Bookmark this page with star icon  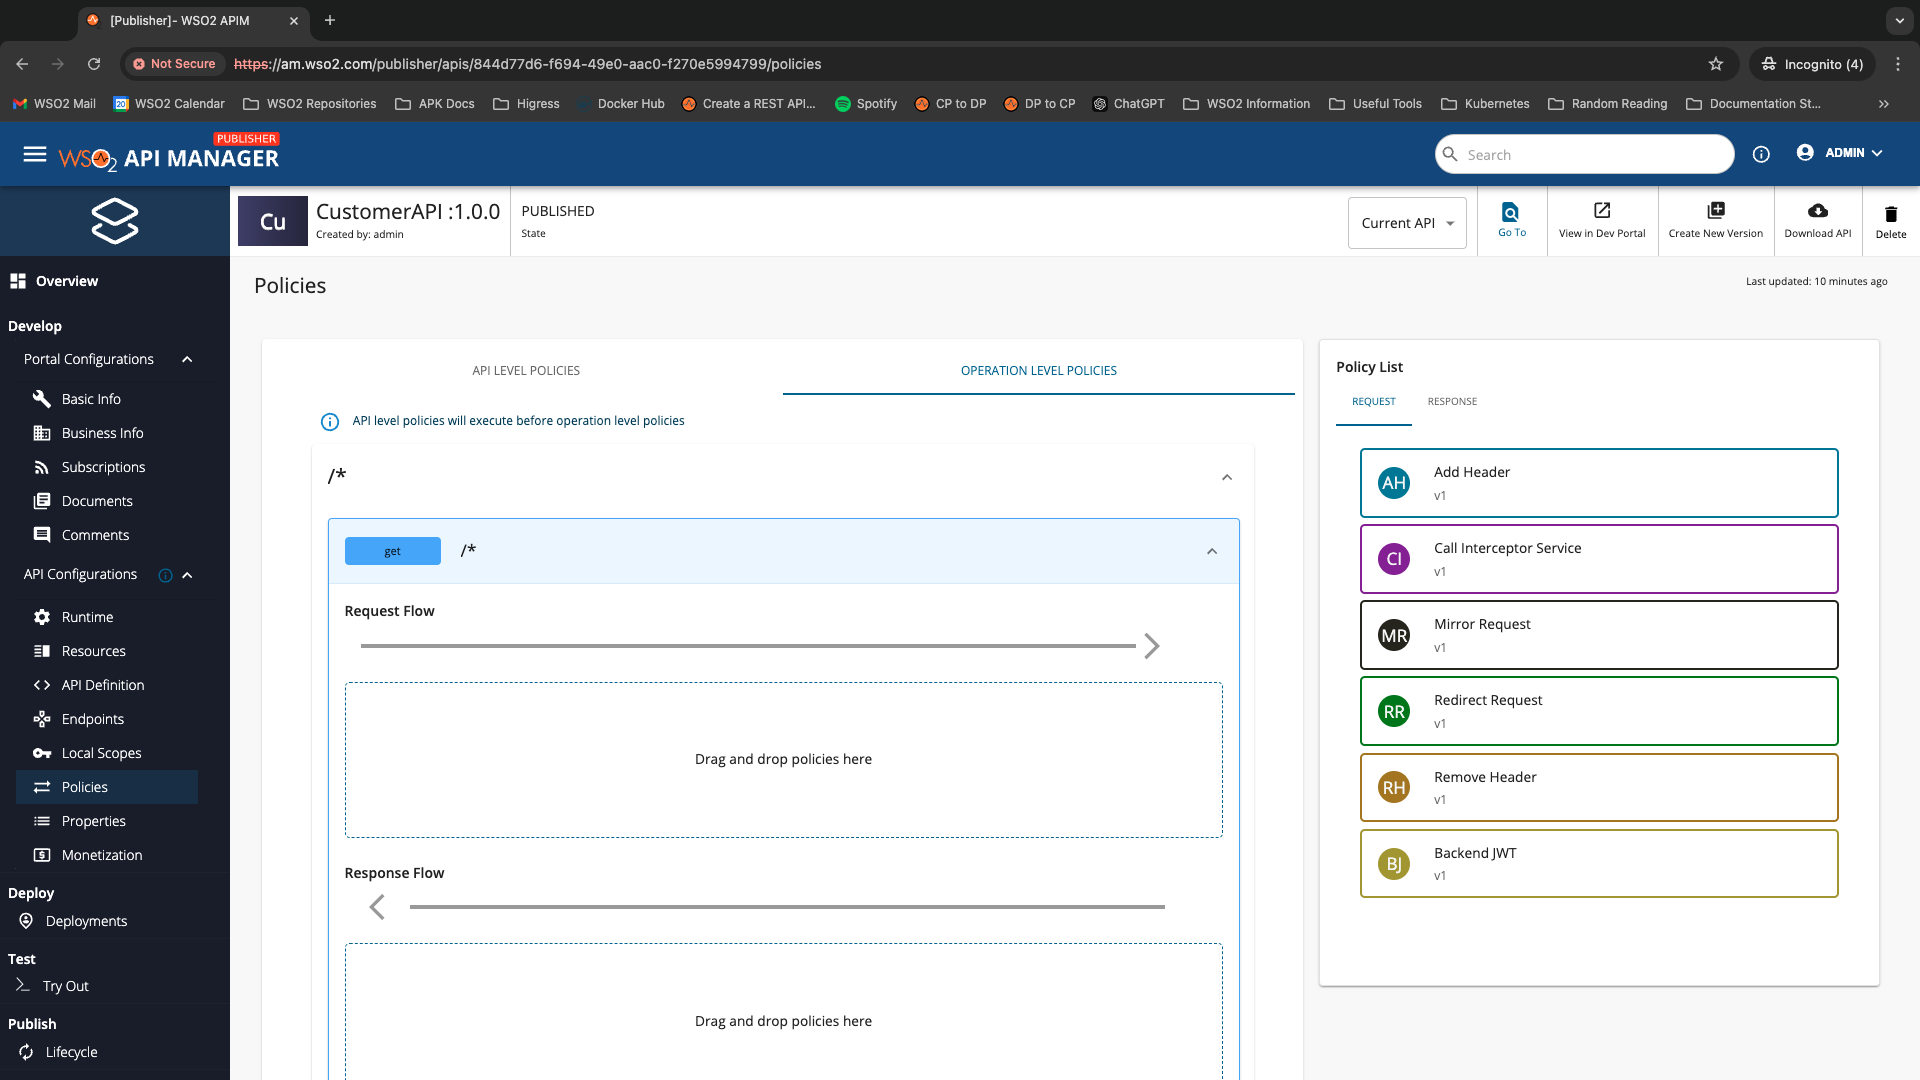pyautogui.click(x=1716, y=64)
